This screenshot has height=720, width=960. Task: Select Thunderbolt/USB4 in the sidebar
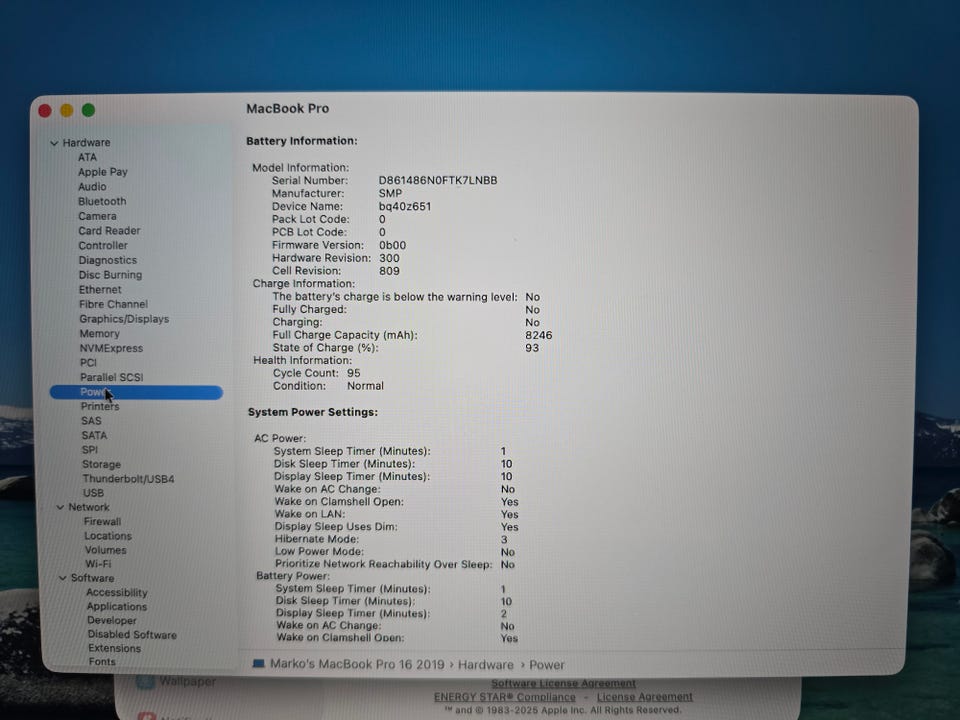[129, 479]
